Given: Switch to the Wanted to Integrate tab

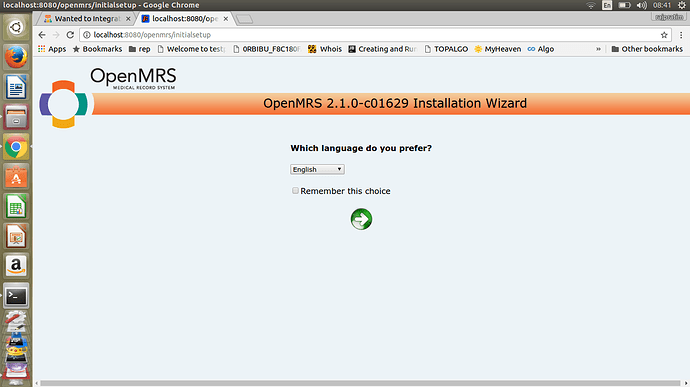Looking at the screenshot, I should (x=87, y=19).
